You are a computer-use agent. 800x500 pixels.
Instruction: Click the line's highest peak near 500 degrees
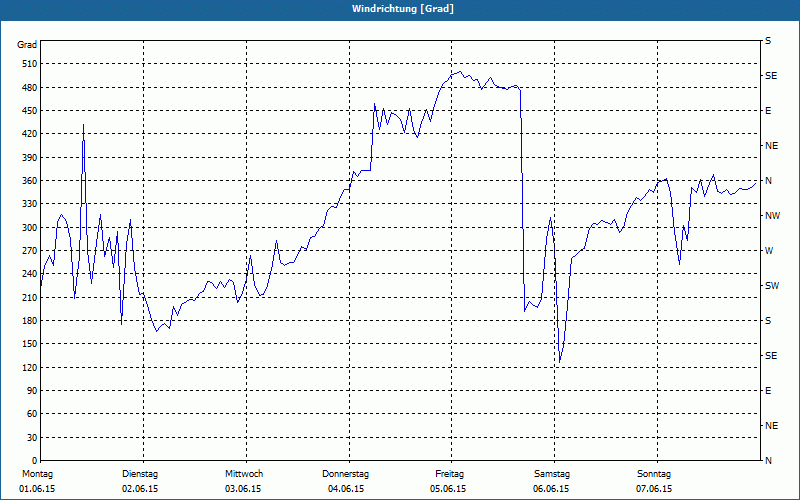(460, 71)
